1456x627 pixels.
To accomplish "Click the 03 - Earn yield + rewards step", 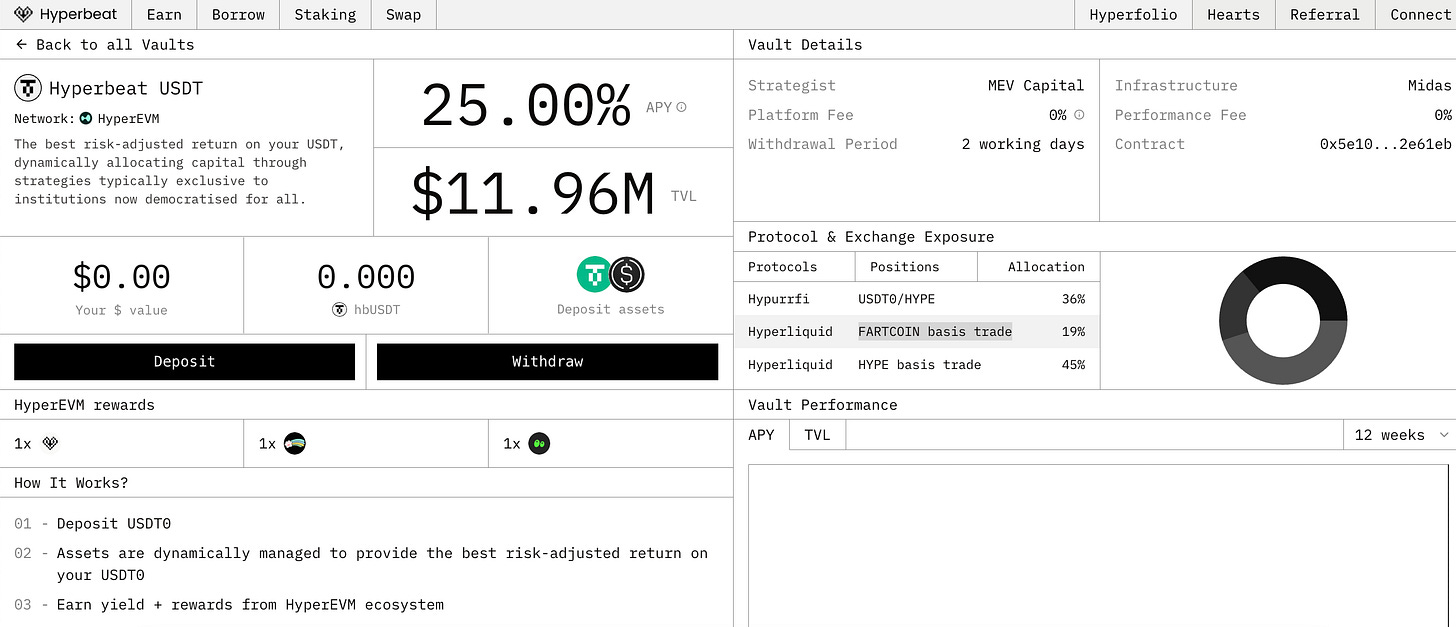I will pos(229,605).
